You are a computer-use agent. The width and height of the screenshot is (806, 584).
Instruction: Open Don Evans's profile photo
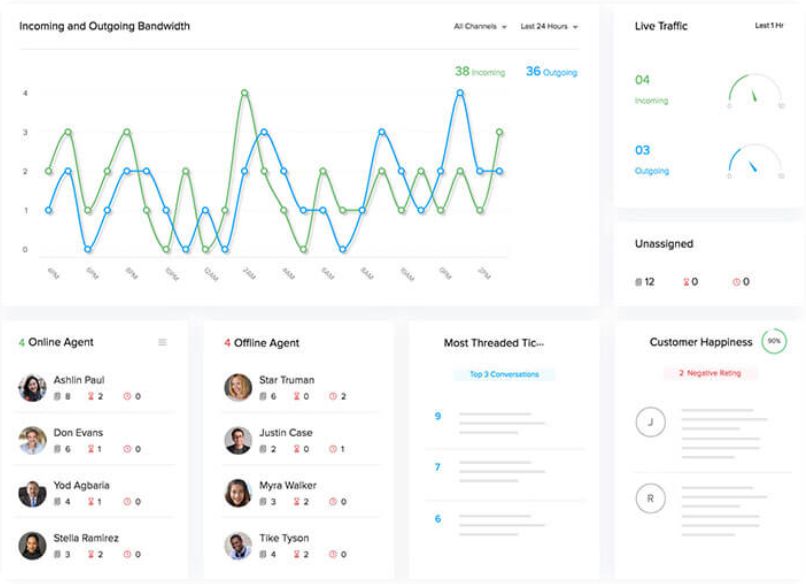(x=32, y=440)
